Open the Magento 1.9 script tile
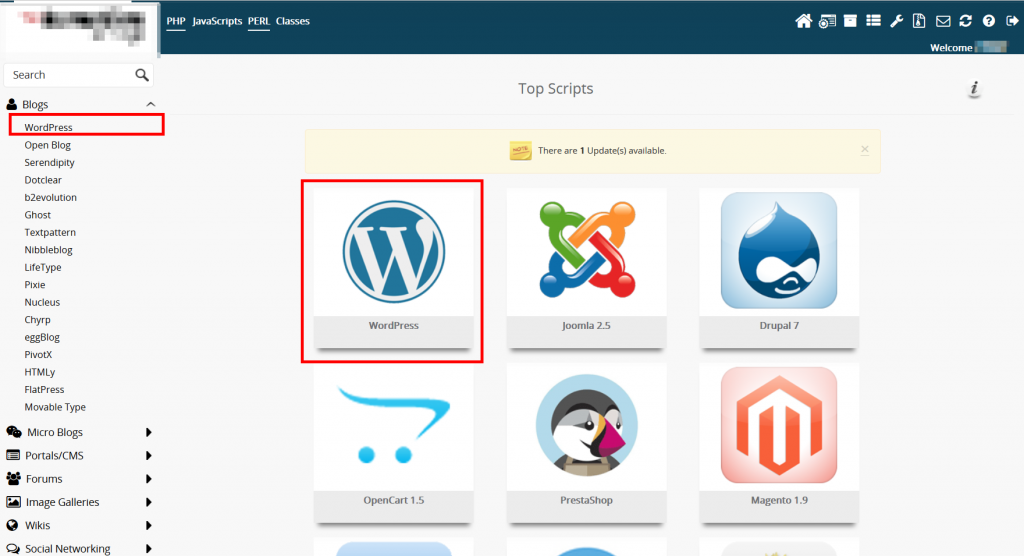The image size is (1024, 556). pos(779,443)
